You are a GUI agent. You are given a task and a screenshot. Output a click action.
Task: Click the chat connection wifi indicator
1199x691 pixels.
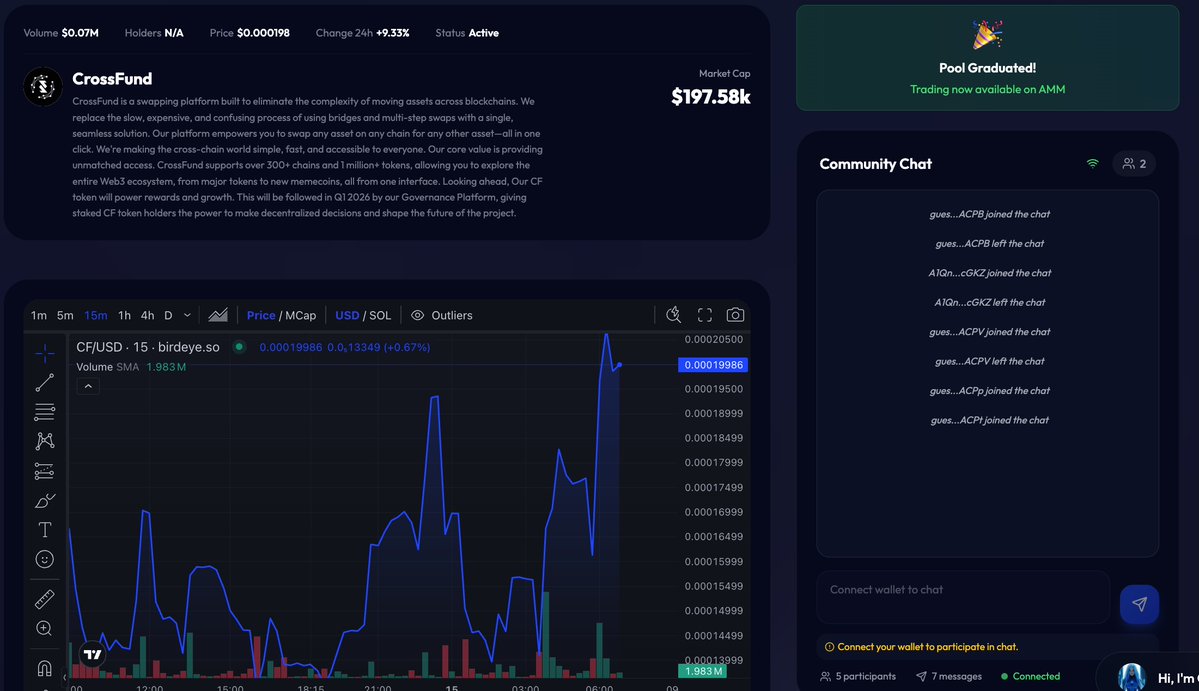1093,164
